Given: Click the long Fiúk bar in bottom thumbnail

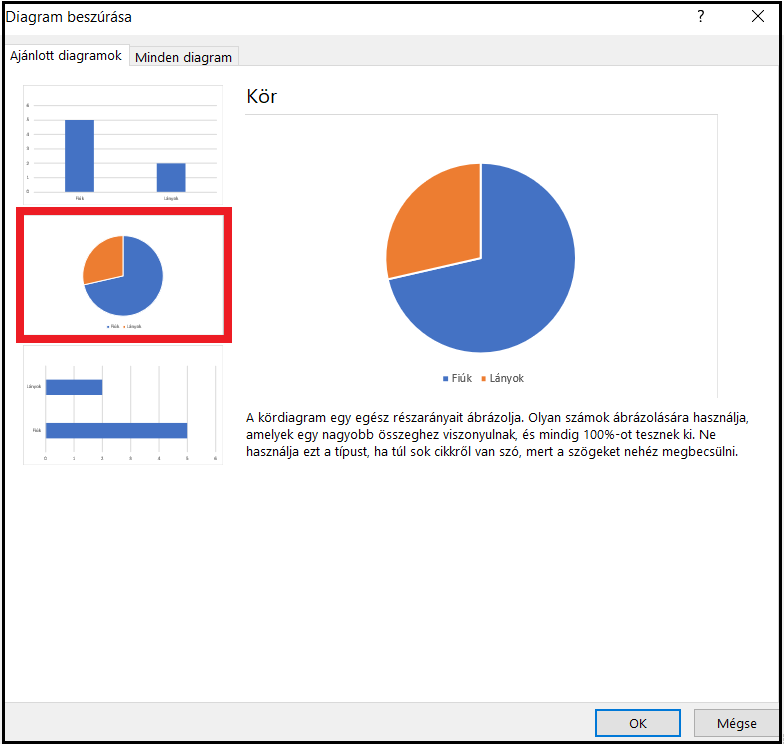Looking at the screenshot, I should 116,430.
